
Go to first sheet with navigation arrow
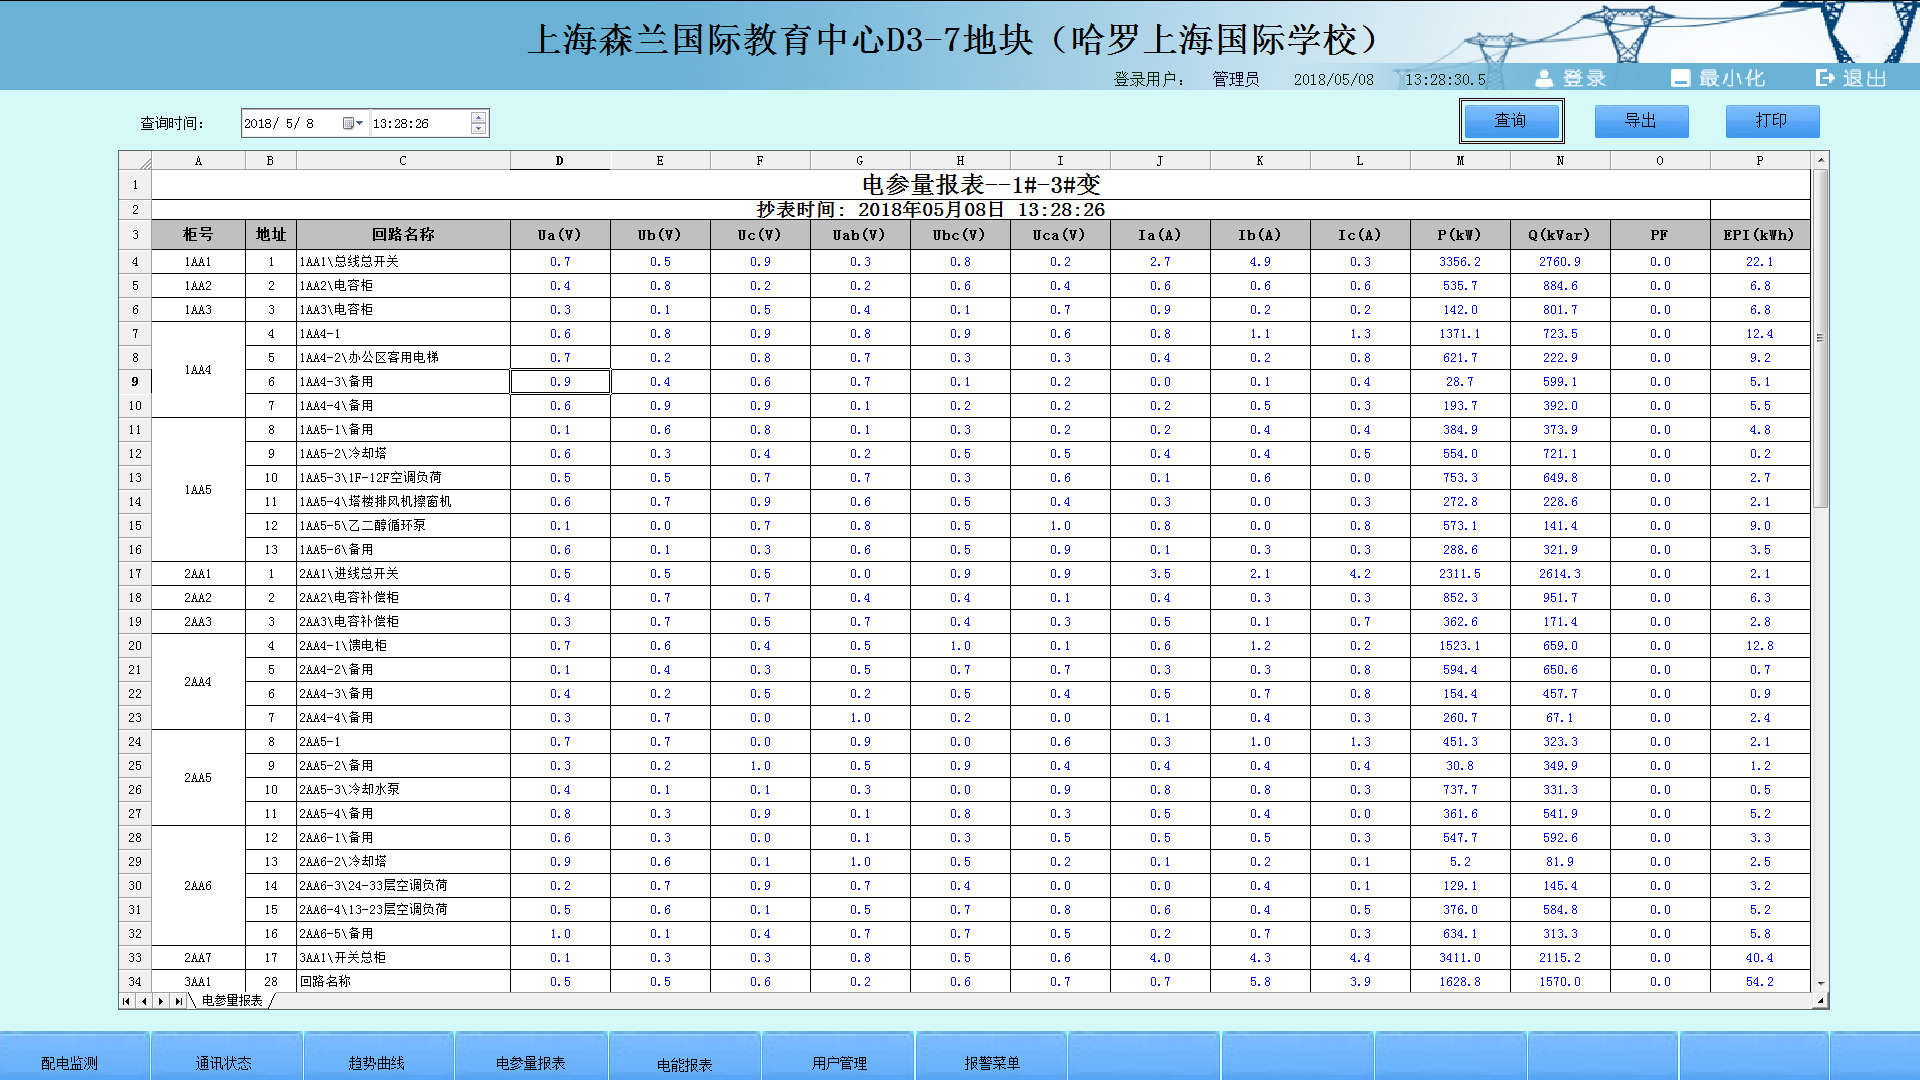pos(126,1001)
